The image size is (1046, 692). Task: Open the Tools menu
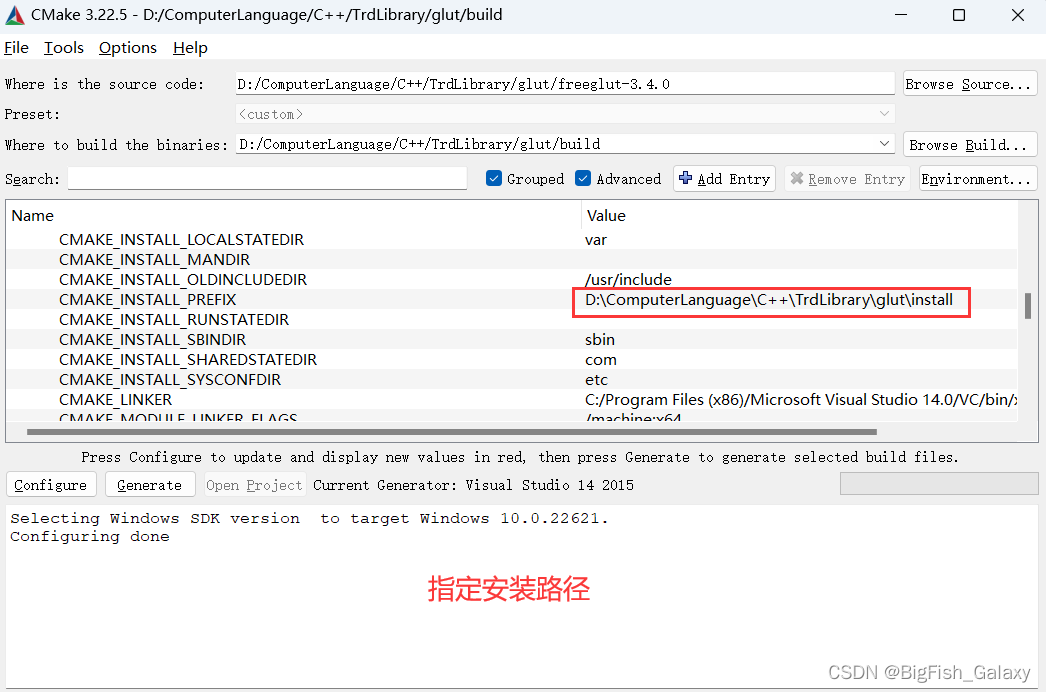[63, 47]
